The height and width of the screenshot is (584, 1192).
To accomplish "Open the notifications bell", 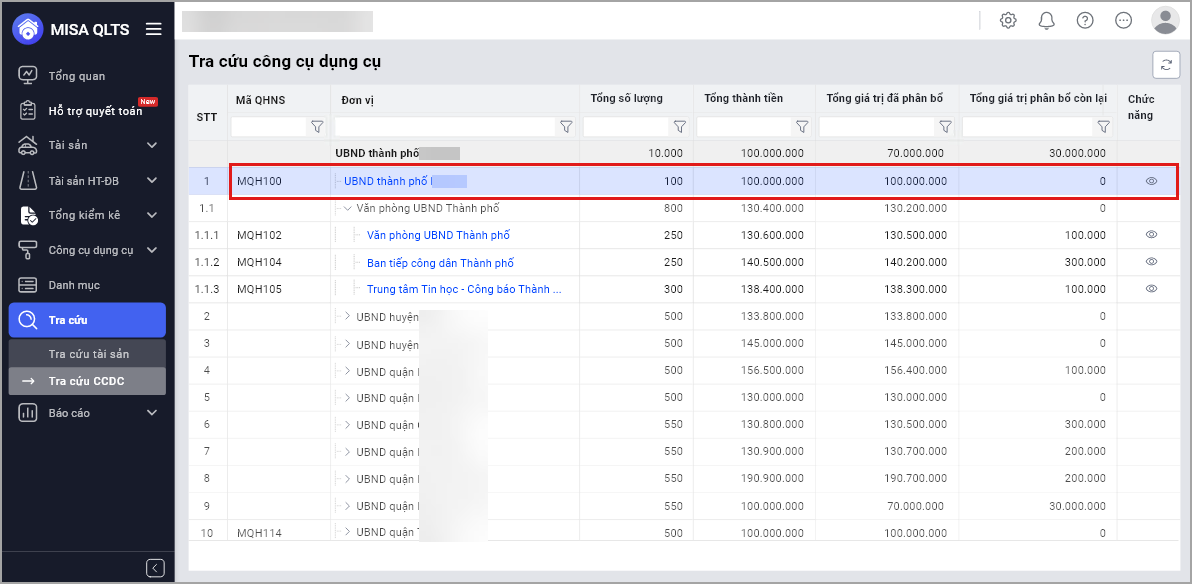I will [1046, 20].
